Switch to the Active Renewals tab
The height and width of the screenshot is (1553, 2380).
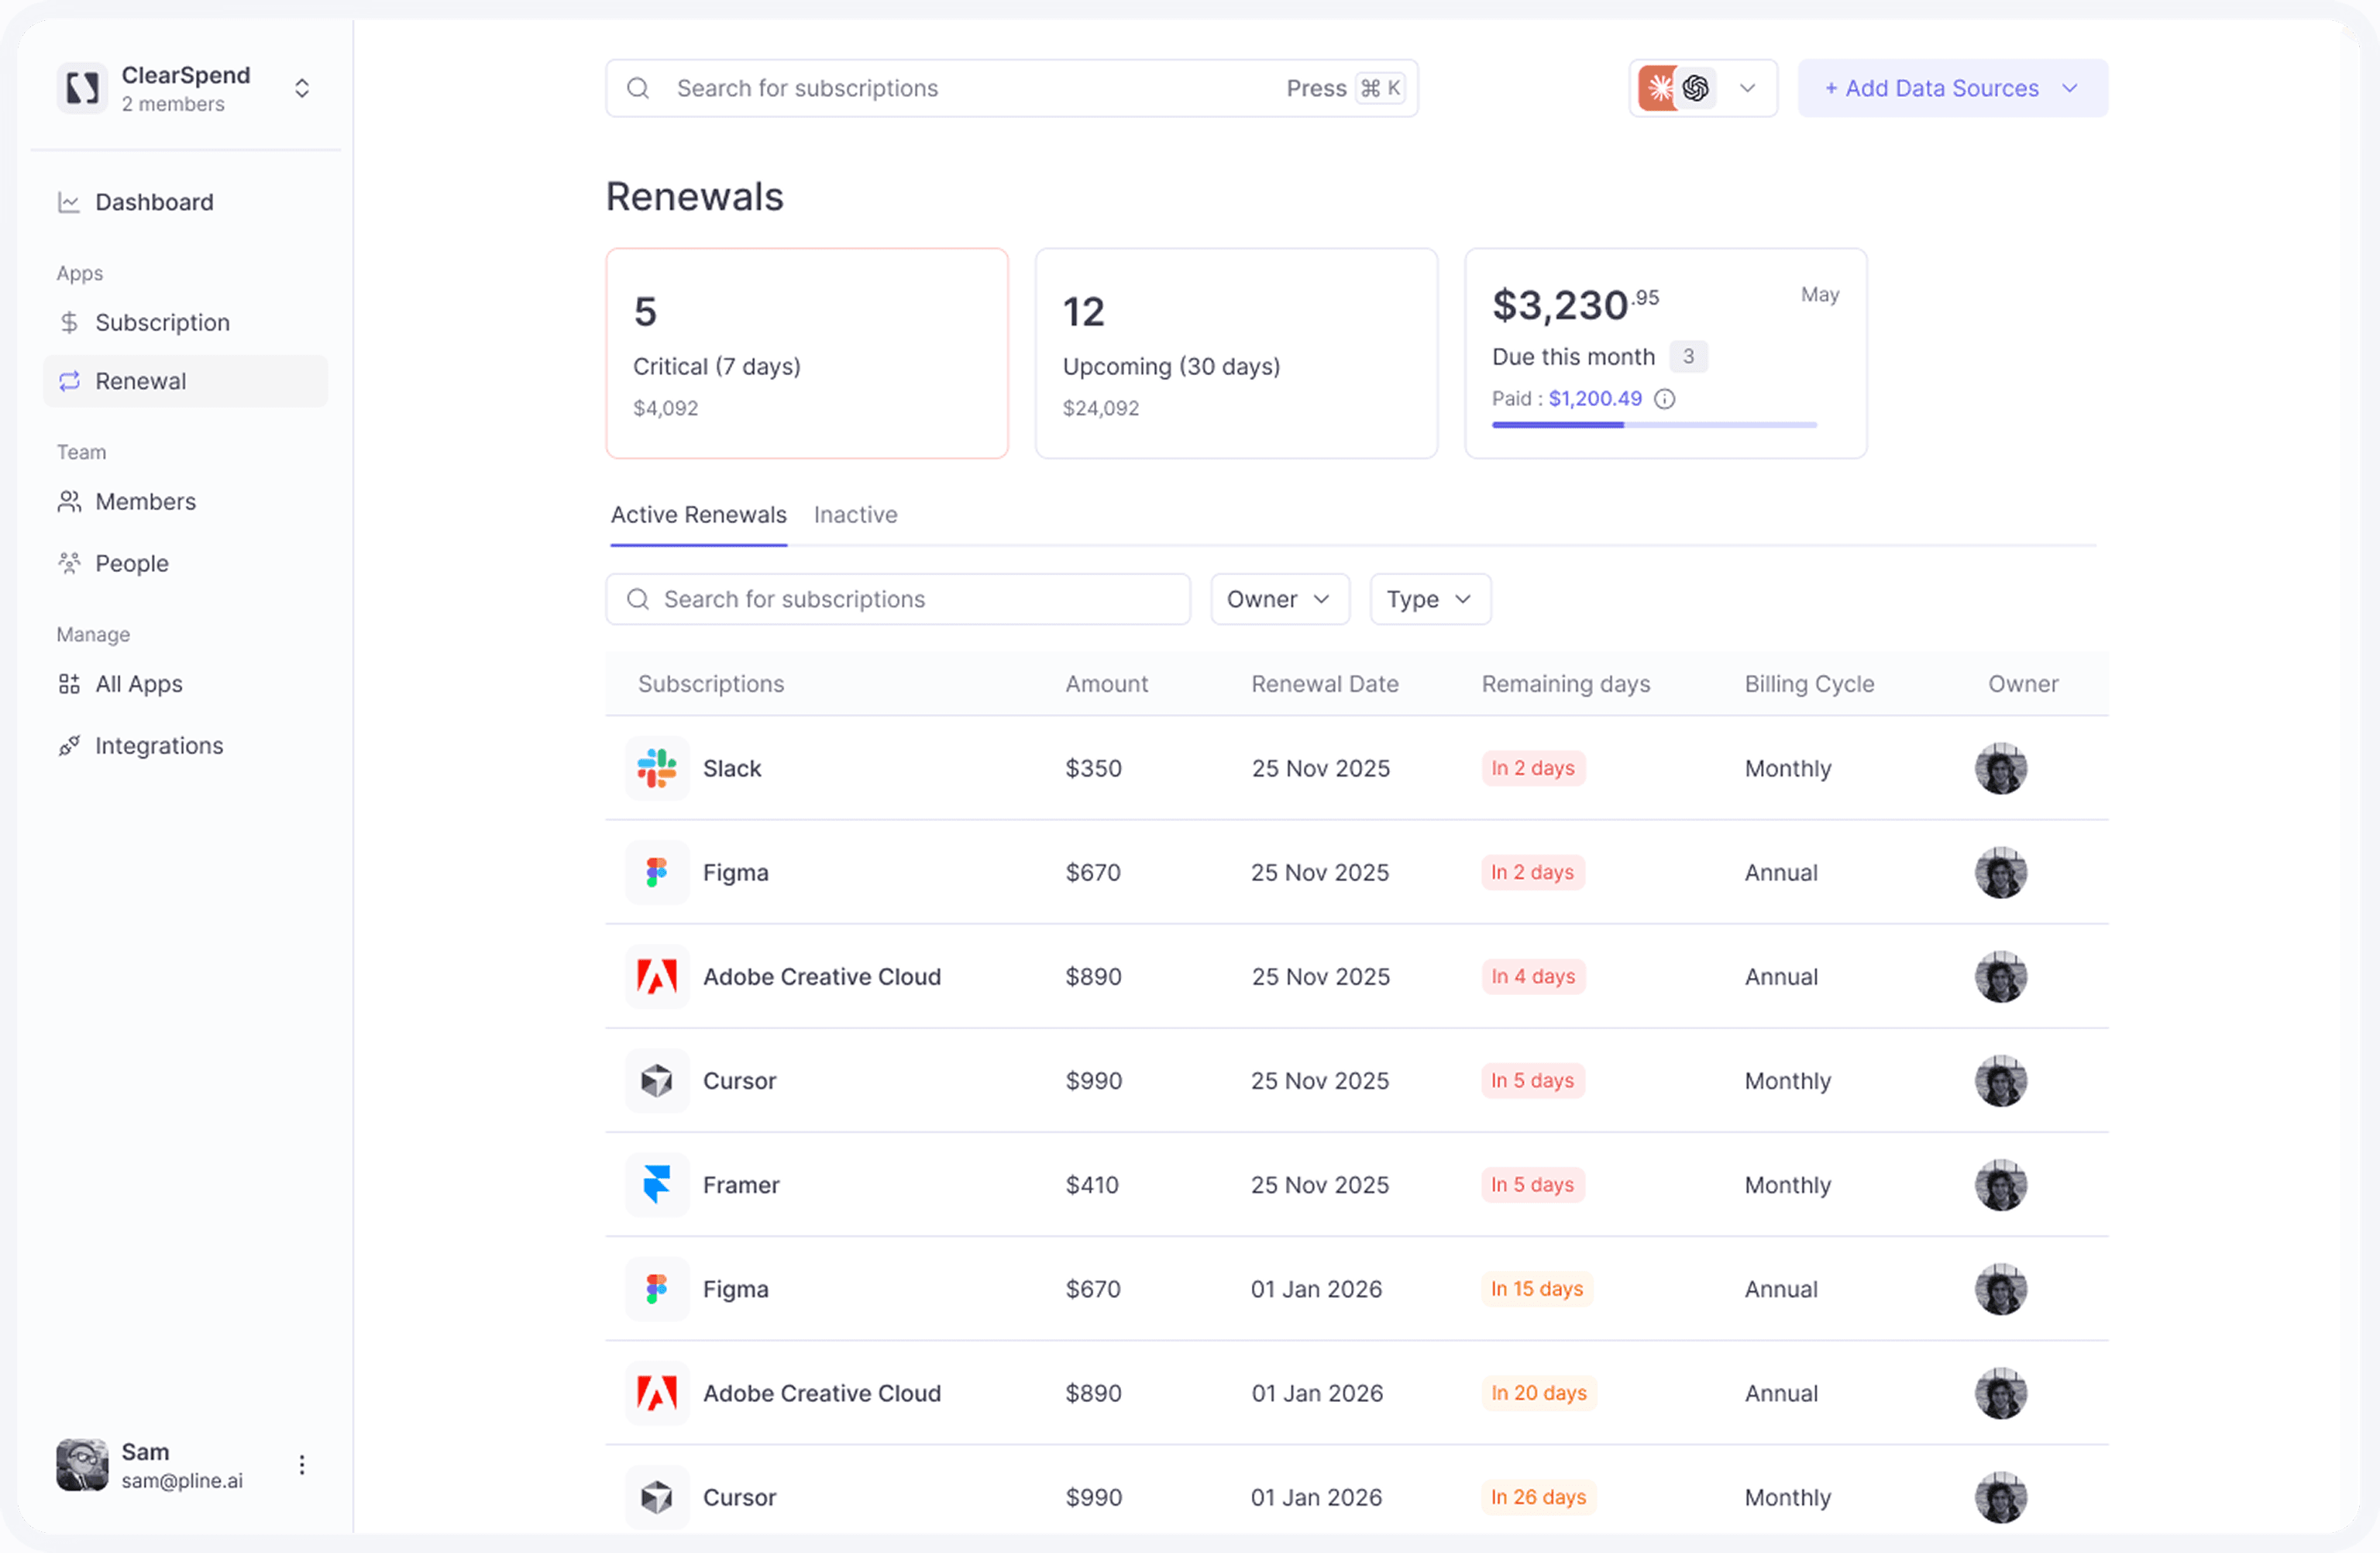click(698, 514)
